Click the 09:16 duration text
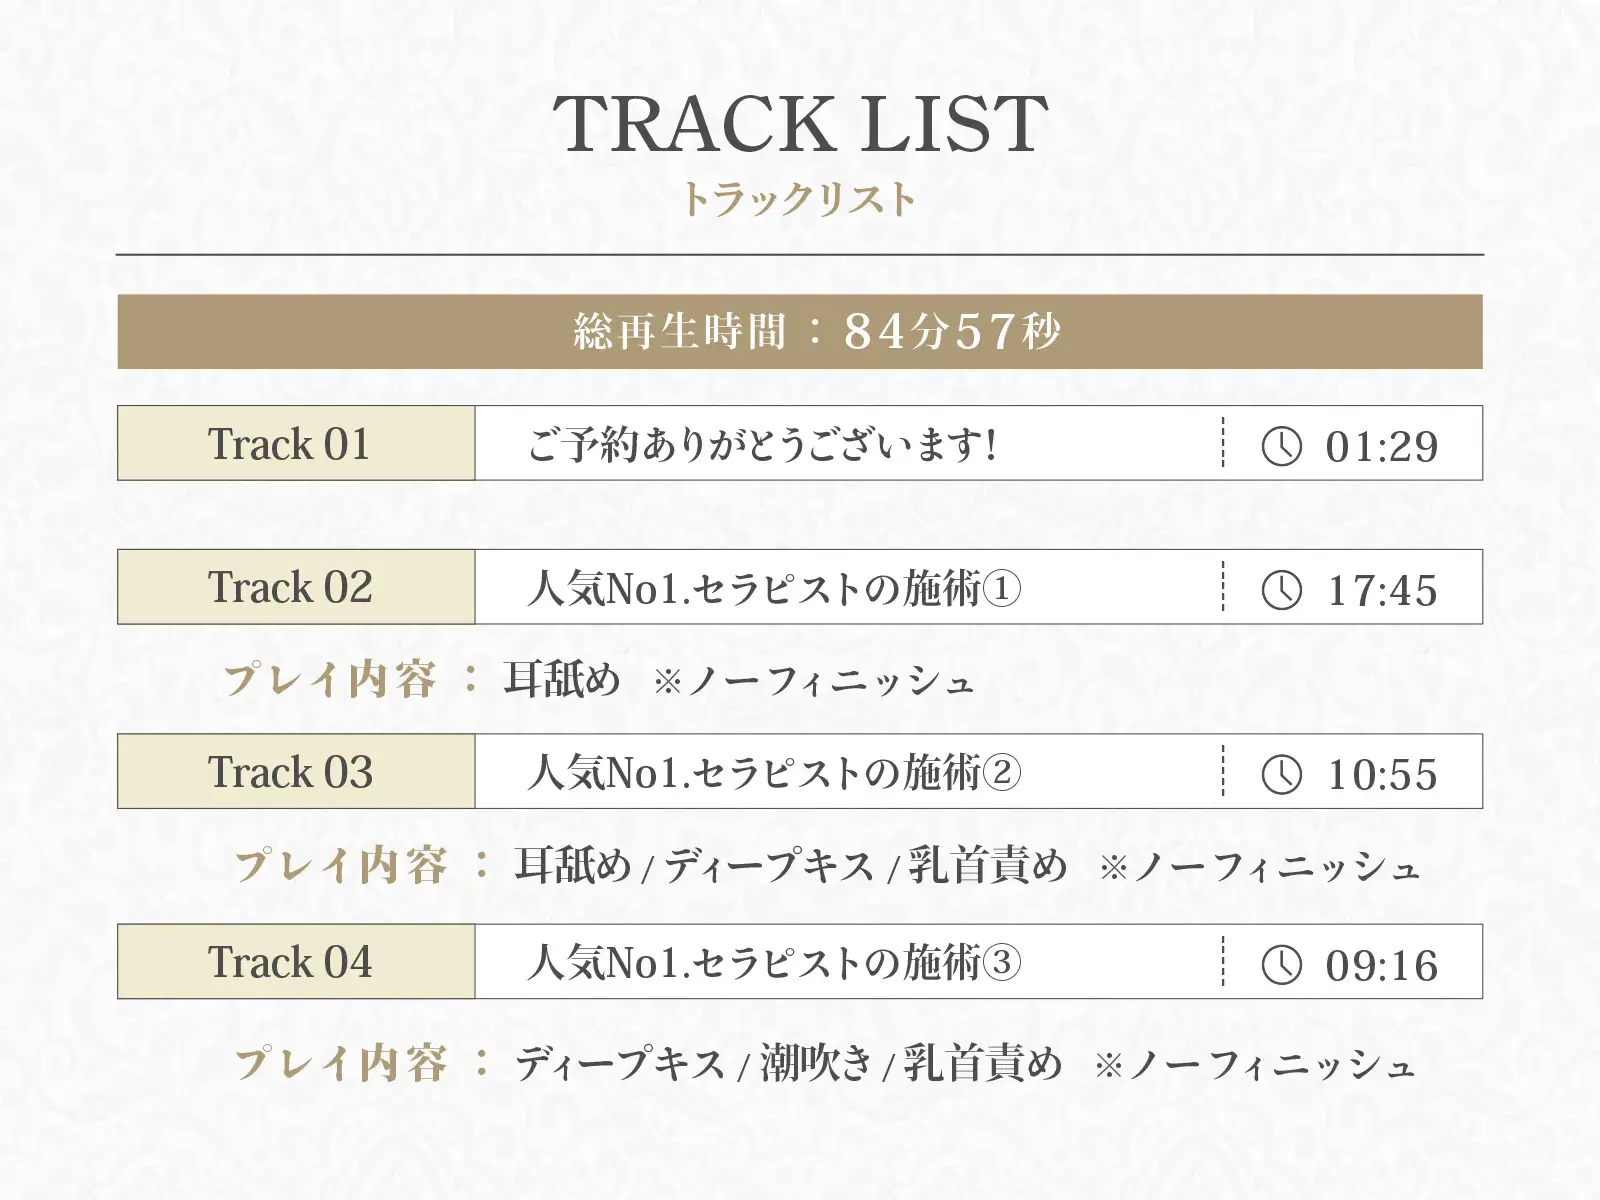The height and width of the screenshot is (1200, 1600). pyautogui.click(x=1382, y=966)
